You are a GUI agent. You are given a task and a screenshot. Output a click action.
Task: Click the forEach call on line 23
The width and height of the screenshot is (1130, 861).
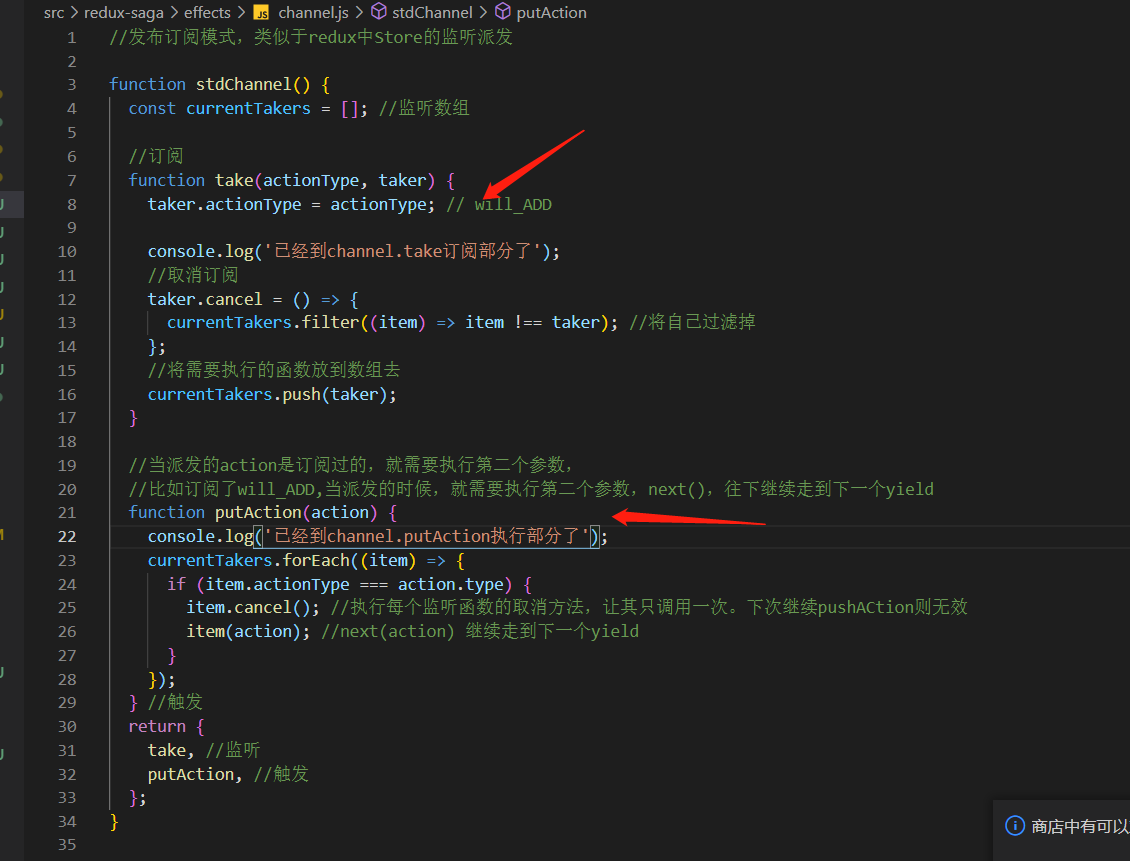[316, 560]
